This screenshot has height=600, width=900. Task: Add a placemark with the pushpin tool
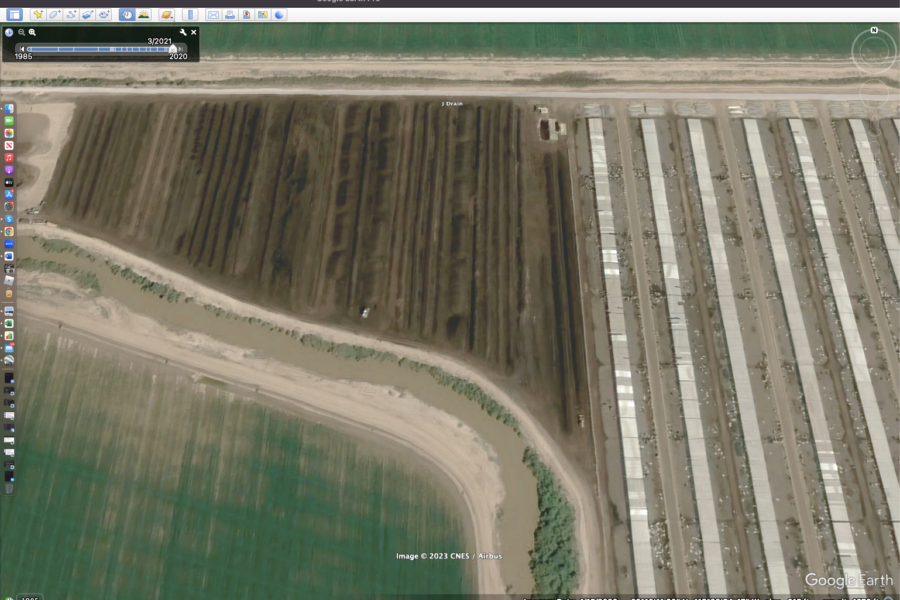[x=38, y=14]
